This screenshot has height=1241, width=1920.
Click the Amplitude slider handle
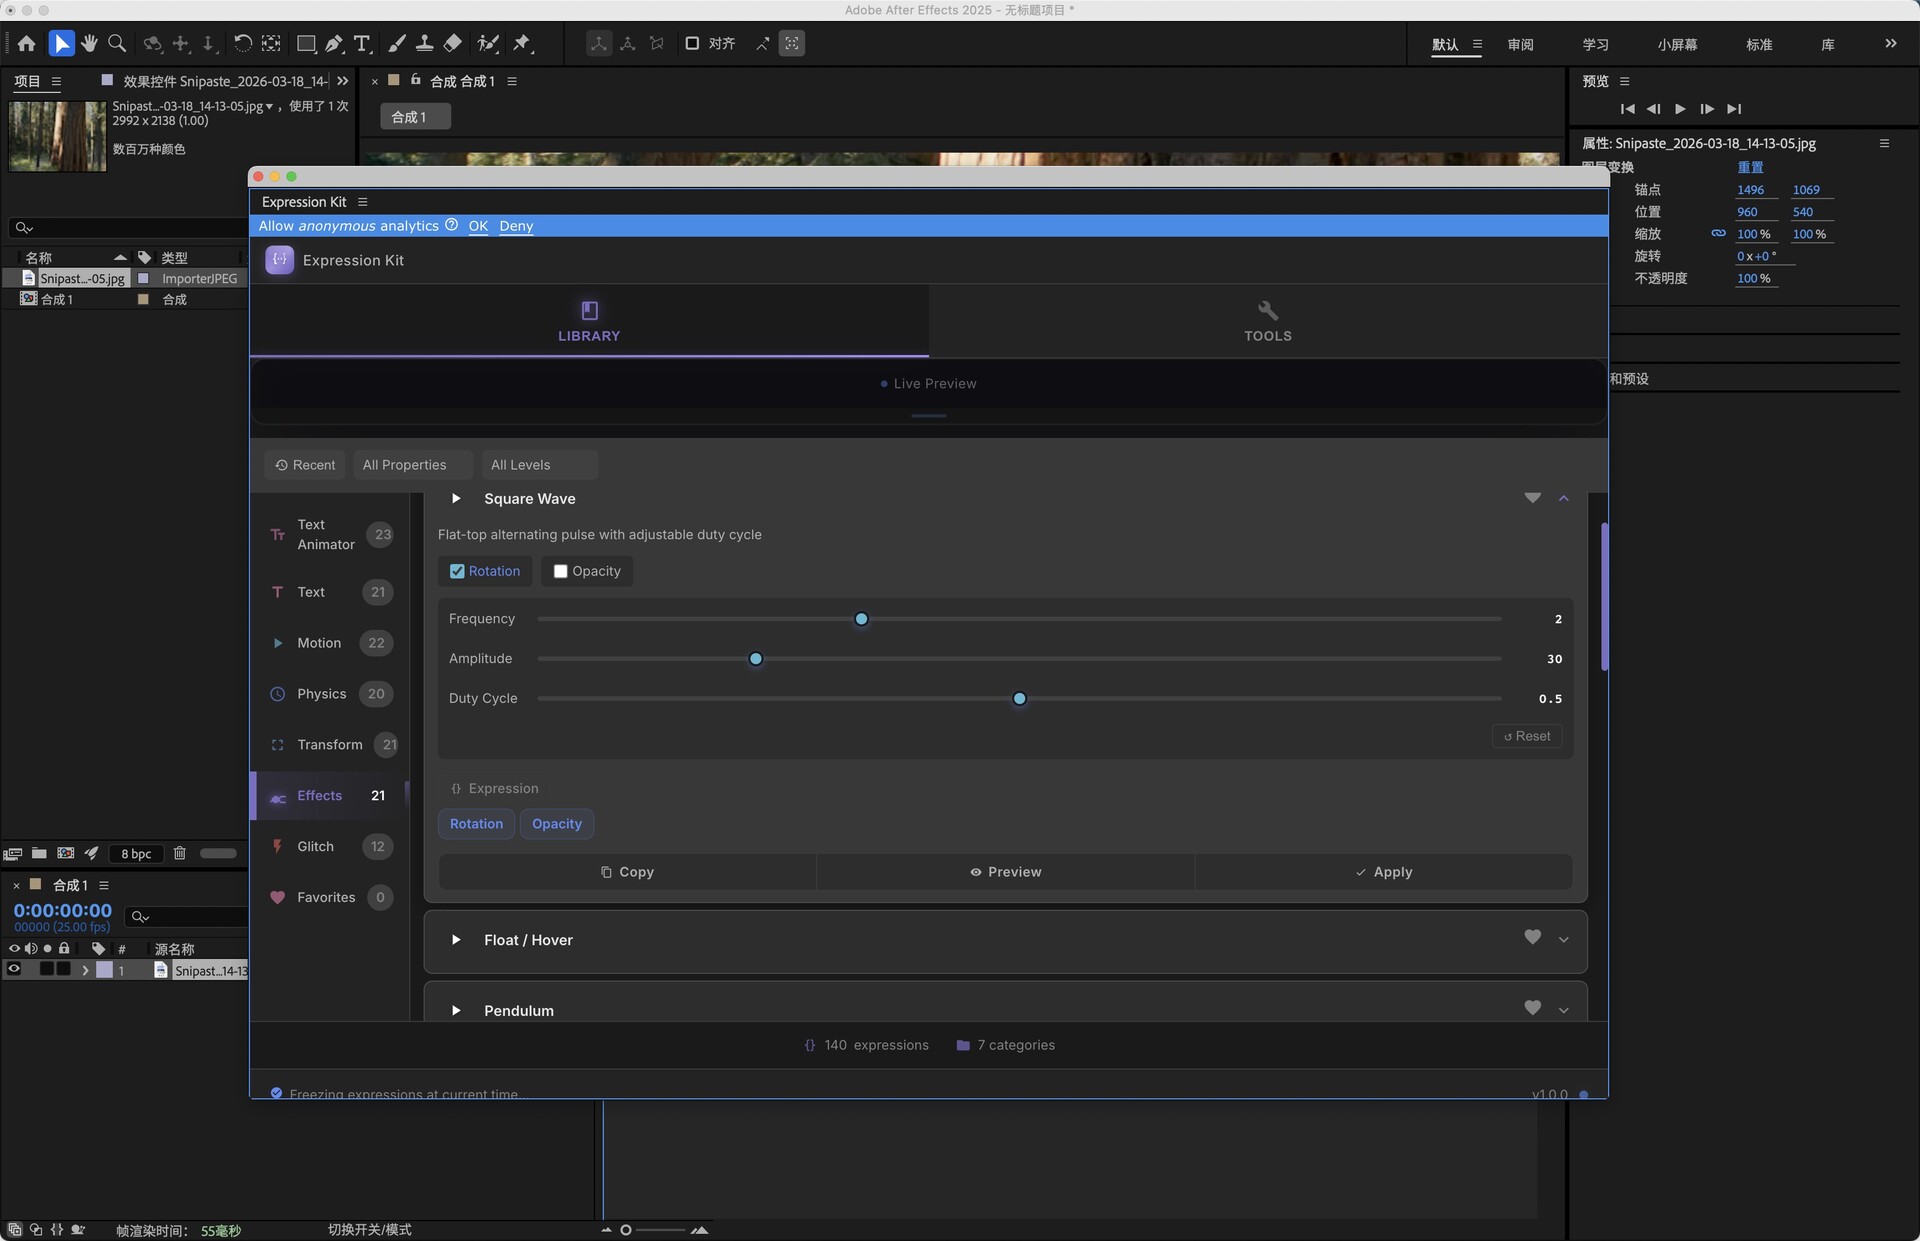[756, 659]
